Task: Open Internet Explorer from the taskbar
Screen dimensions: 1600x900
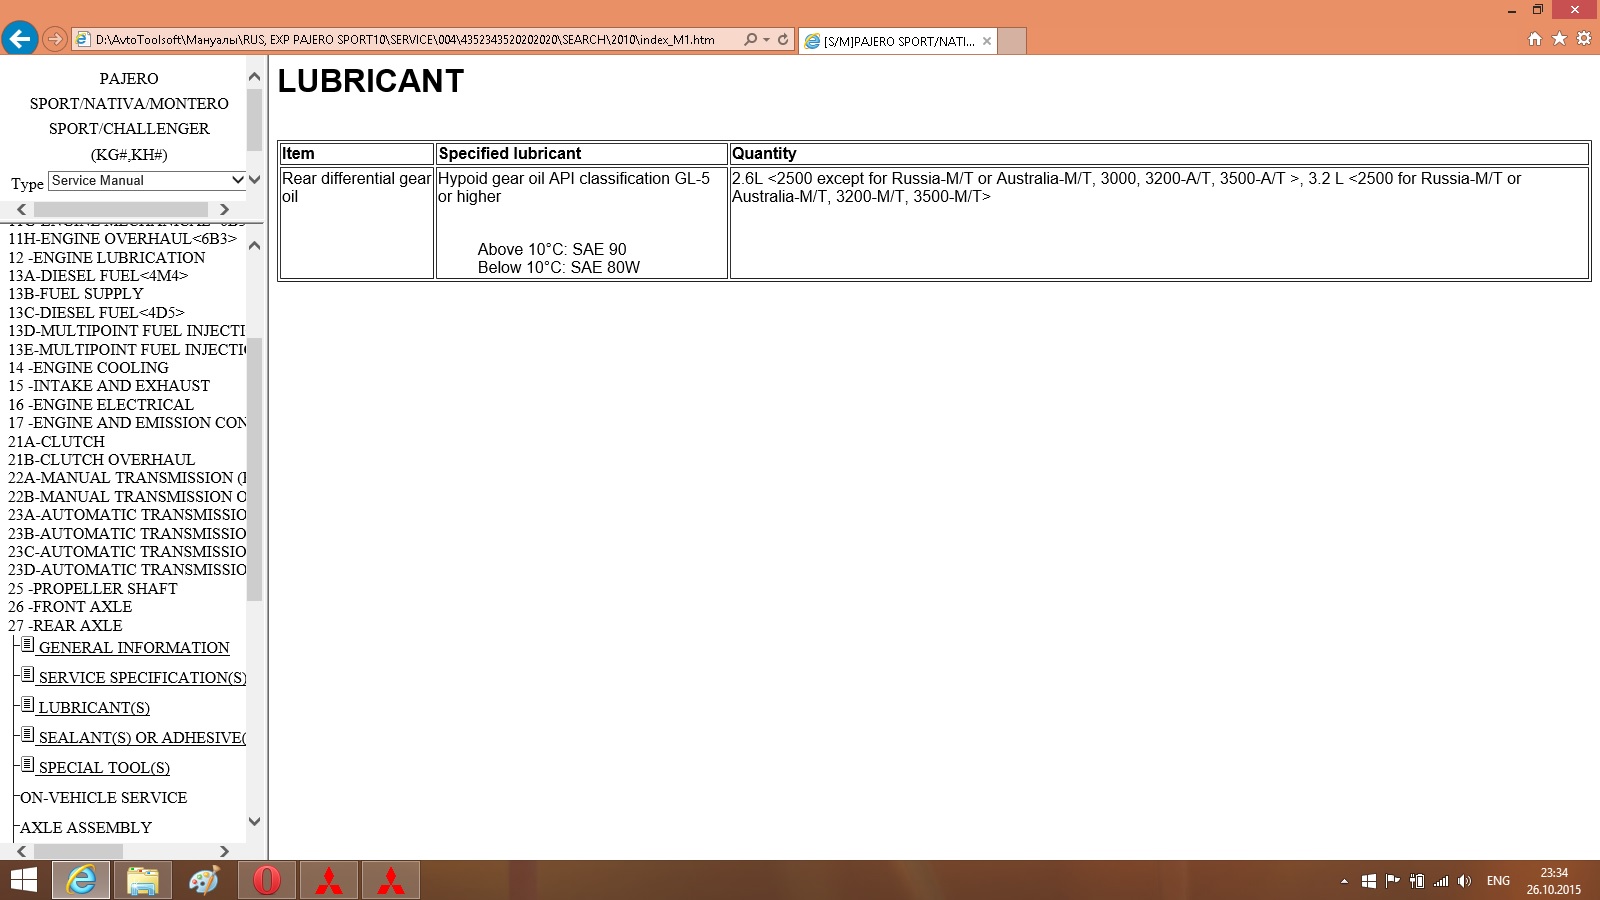Action: (81, 880)
